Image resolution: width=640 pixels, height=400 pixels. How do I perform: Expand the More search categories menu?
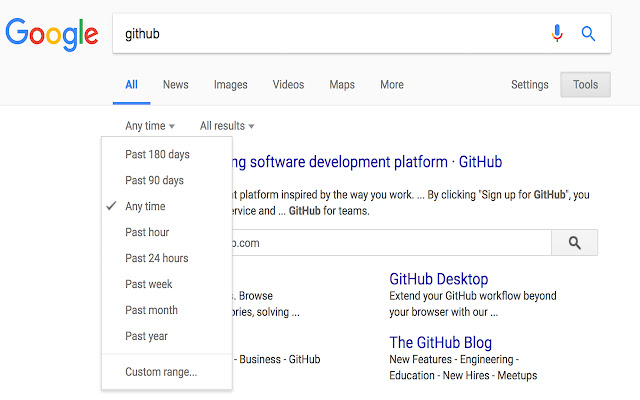pos(392,85)
